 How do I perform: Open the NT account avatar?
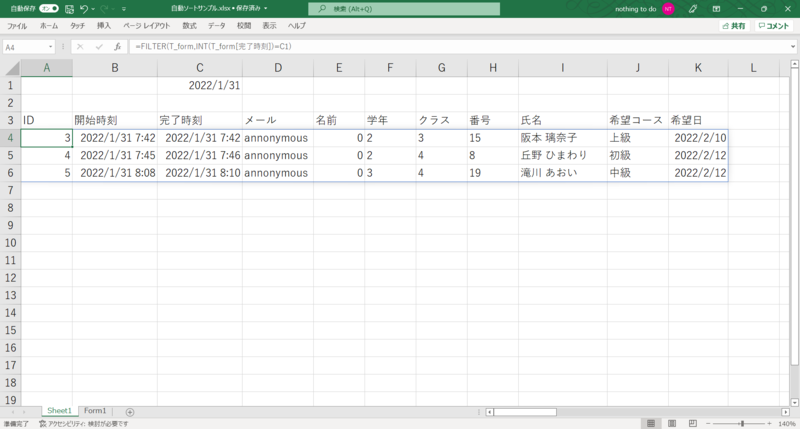668,9
